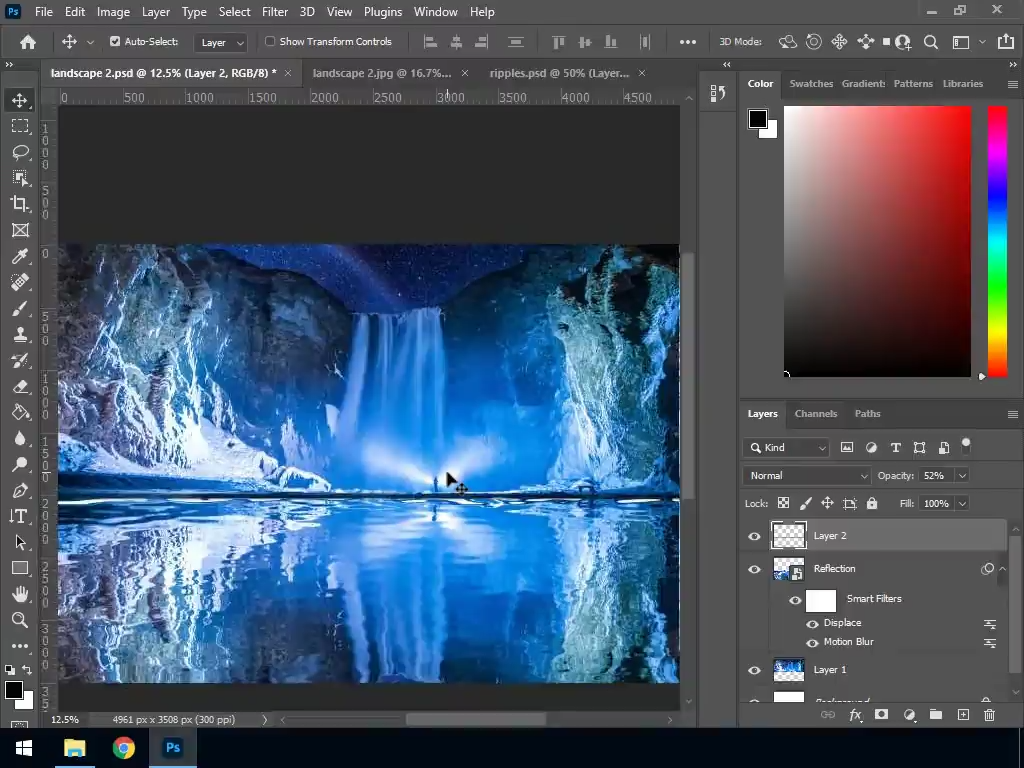This screenshot has width=1024, height=768.
Task: Select the Zoom tool
Action: (20, 620)
